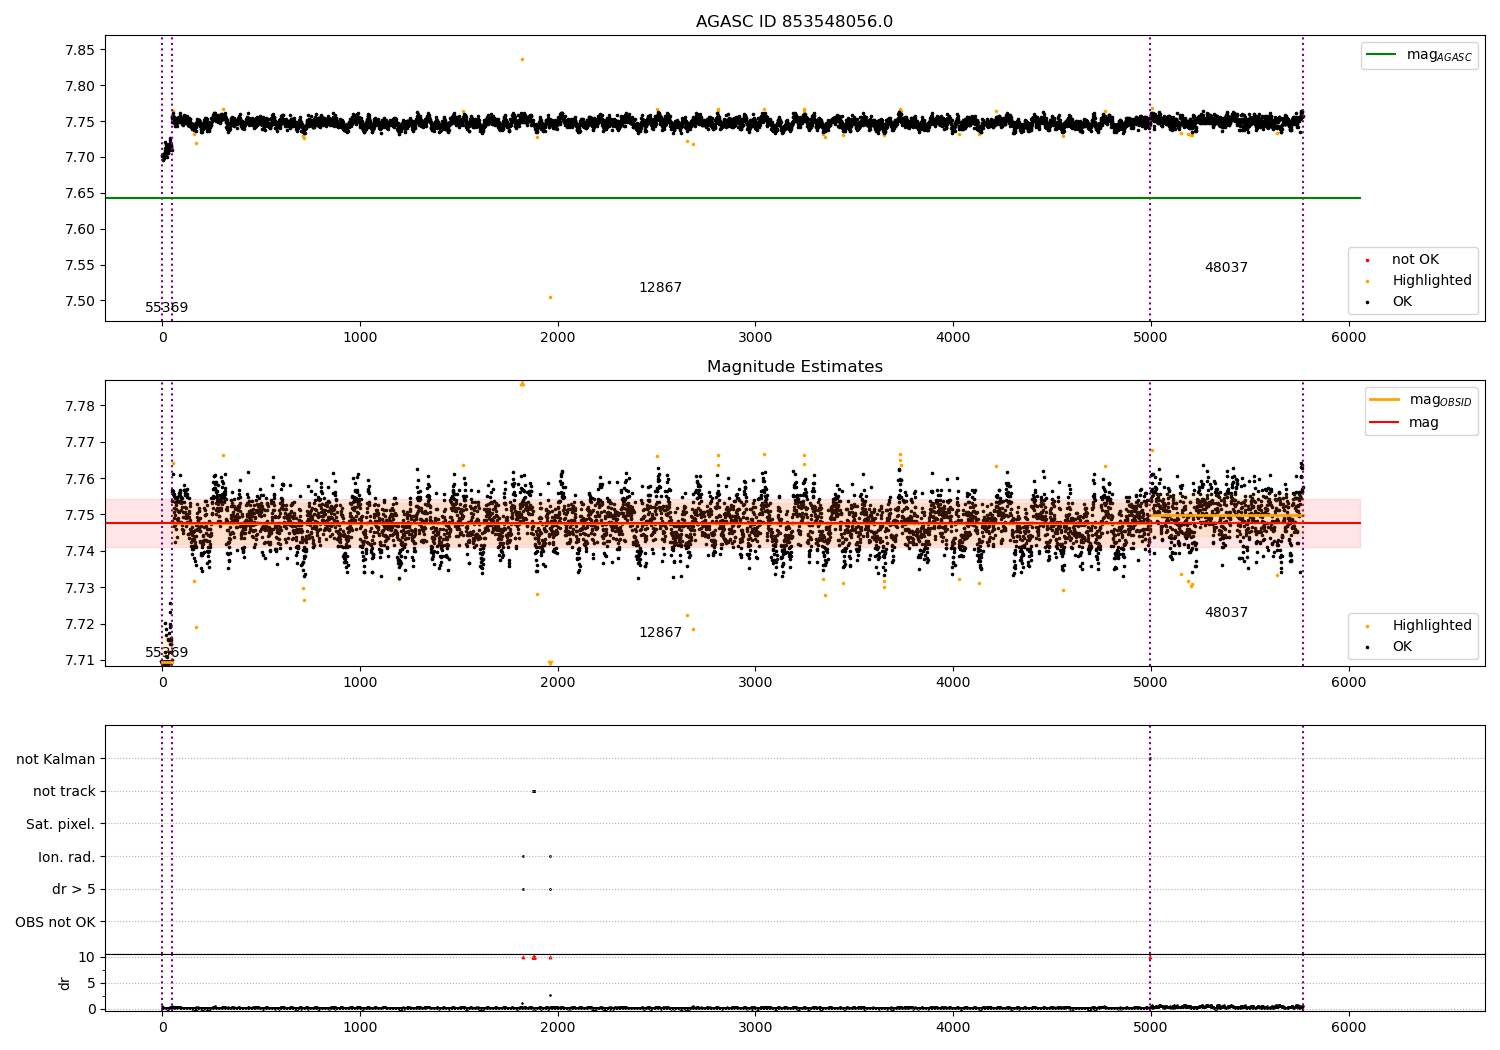Click the 10 tick on the dr axis
This screenshot has width=1500, height=1050.
[x=87, y=958]
